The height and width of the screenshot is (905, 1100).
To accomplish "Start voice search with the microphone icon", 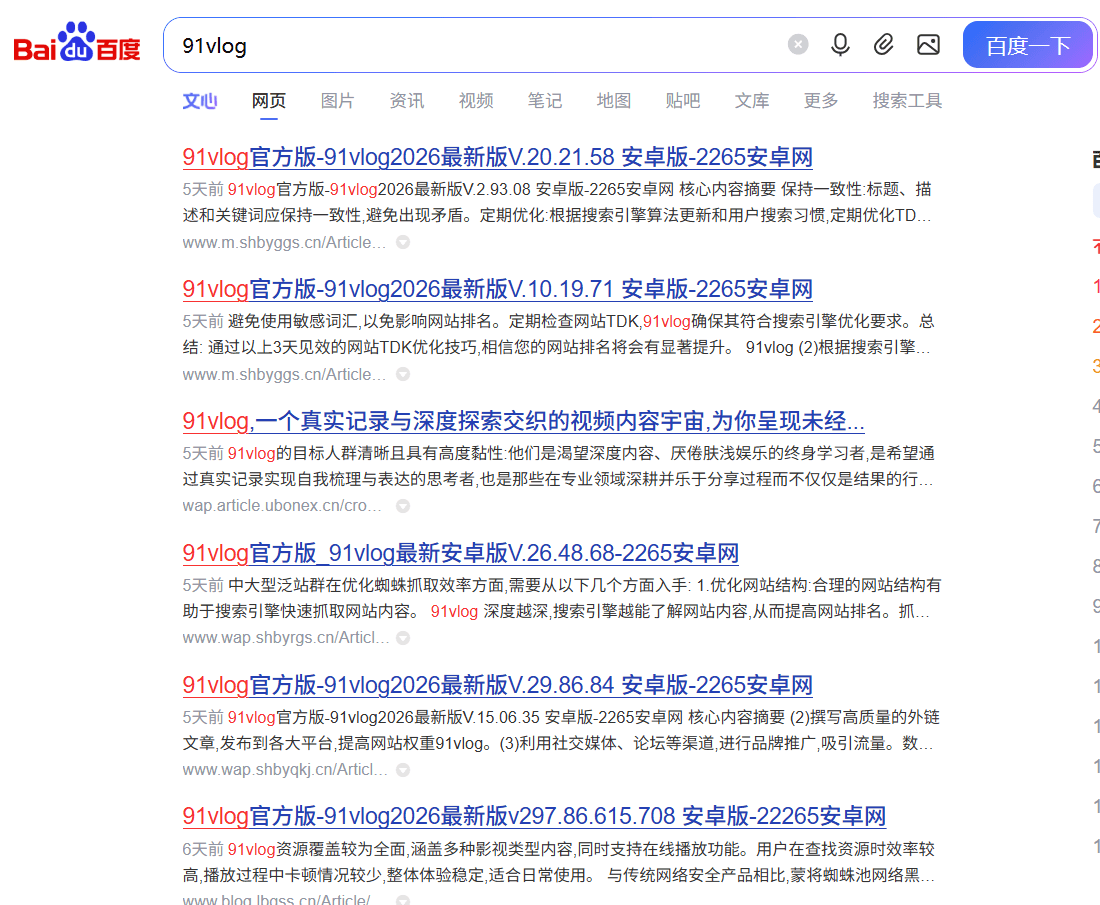I will pyautogui.click(x=840, y=45).
